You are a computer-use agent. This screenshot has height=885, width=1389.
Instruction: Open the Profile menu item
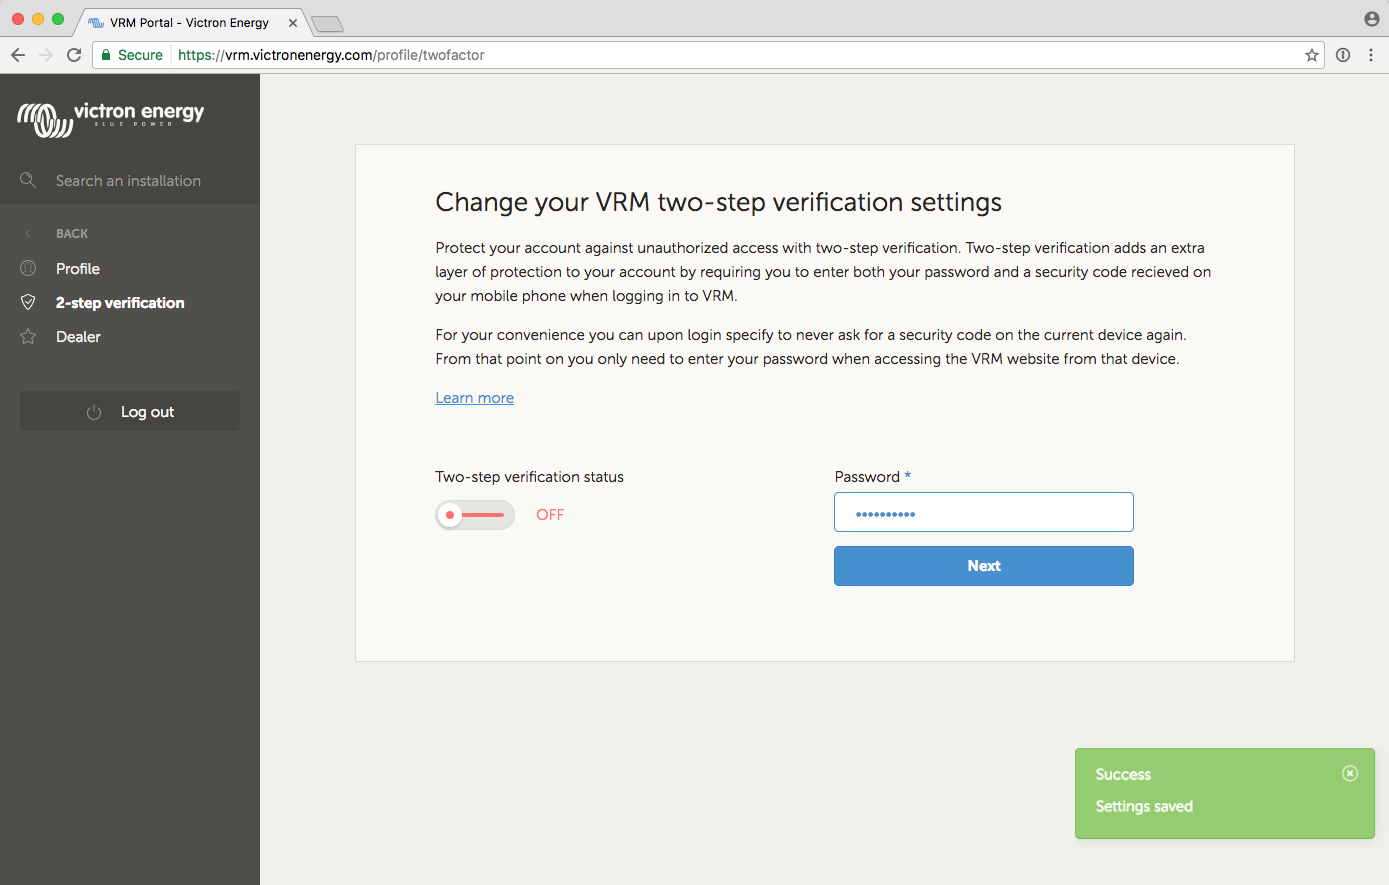[x=78, y=269]
